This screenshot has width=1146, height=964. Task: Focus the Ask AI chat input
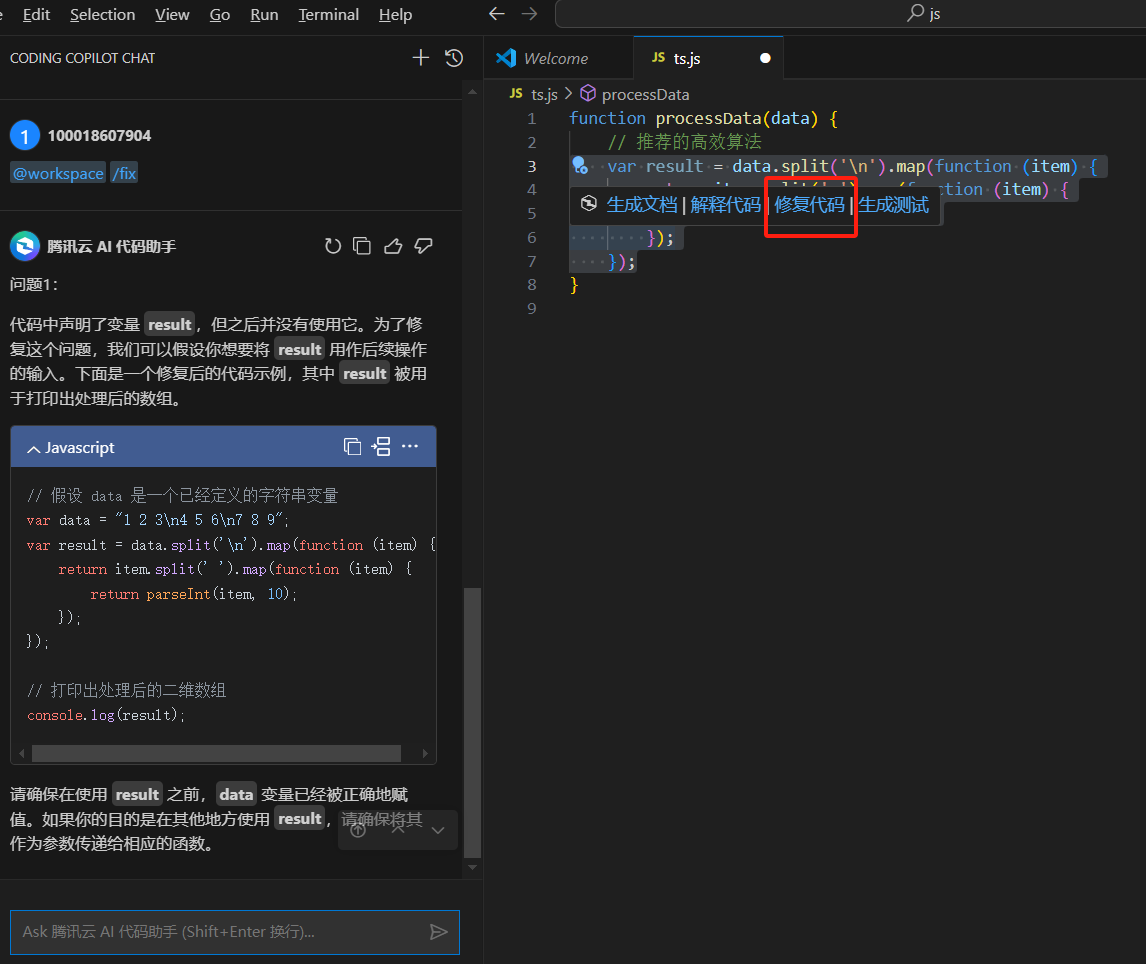(235, 932)
